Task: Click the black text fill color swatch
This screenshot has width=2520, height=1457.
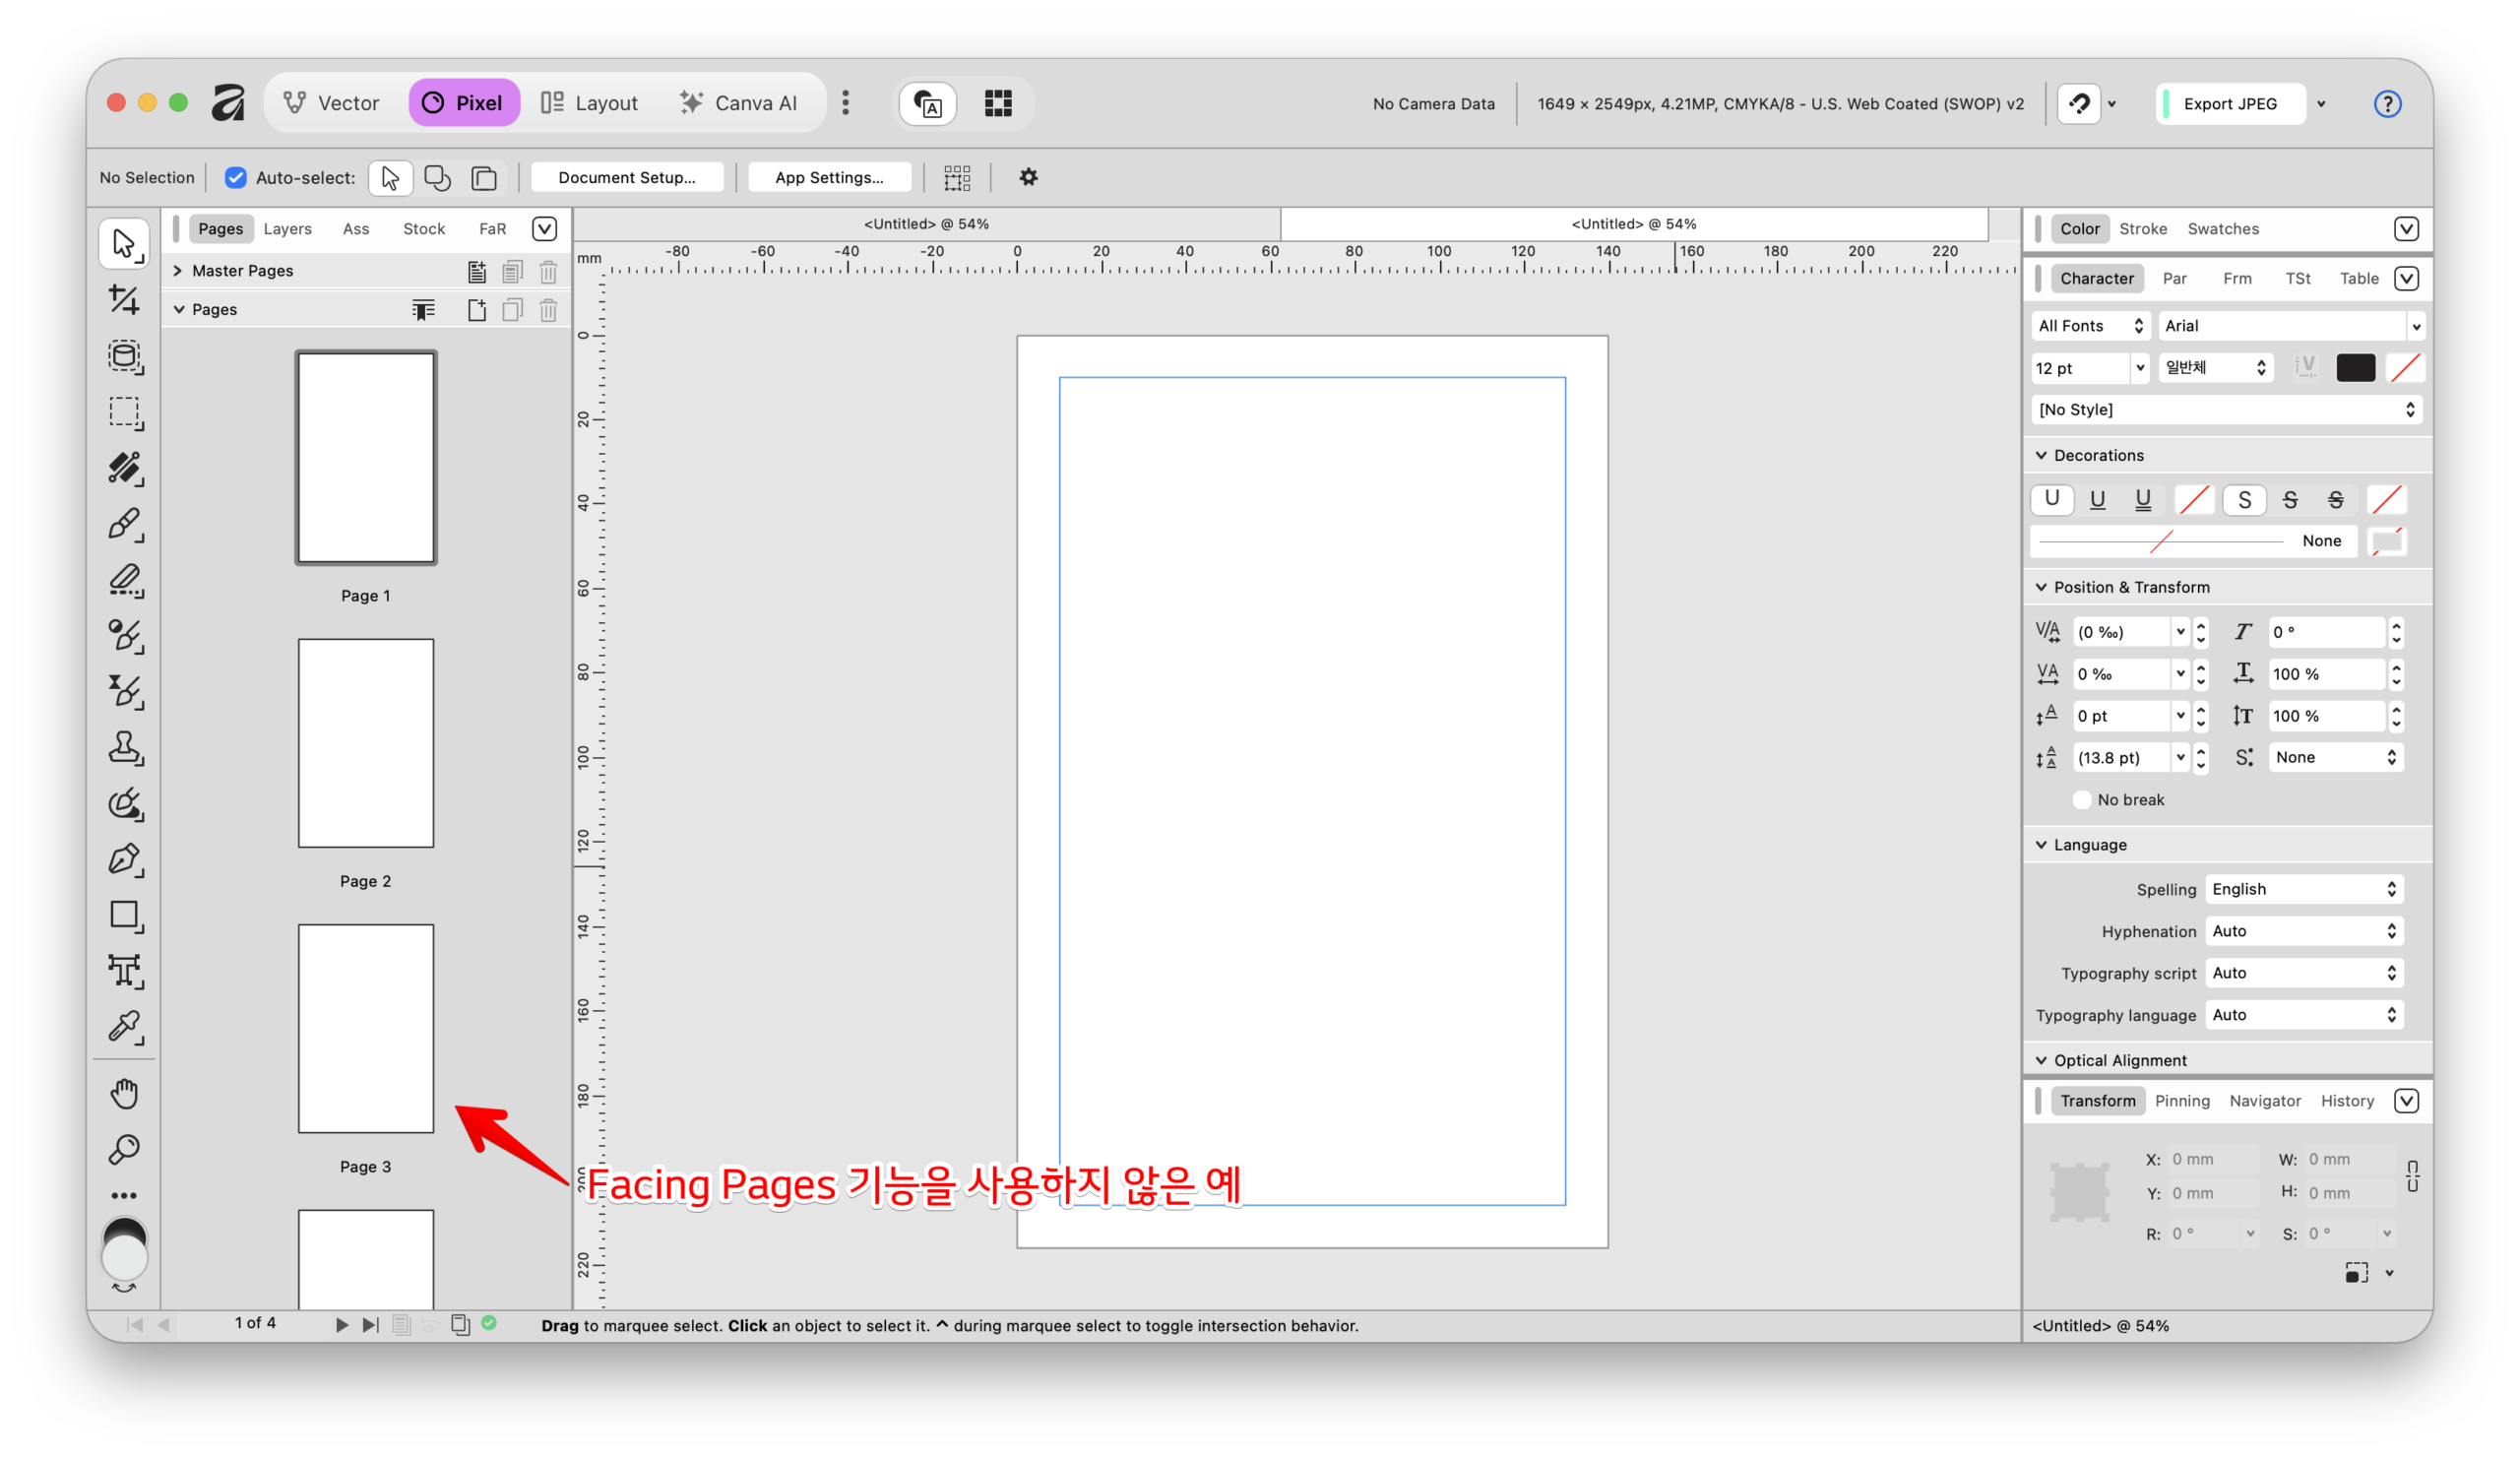Action: point(2355,368)
